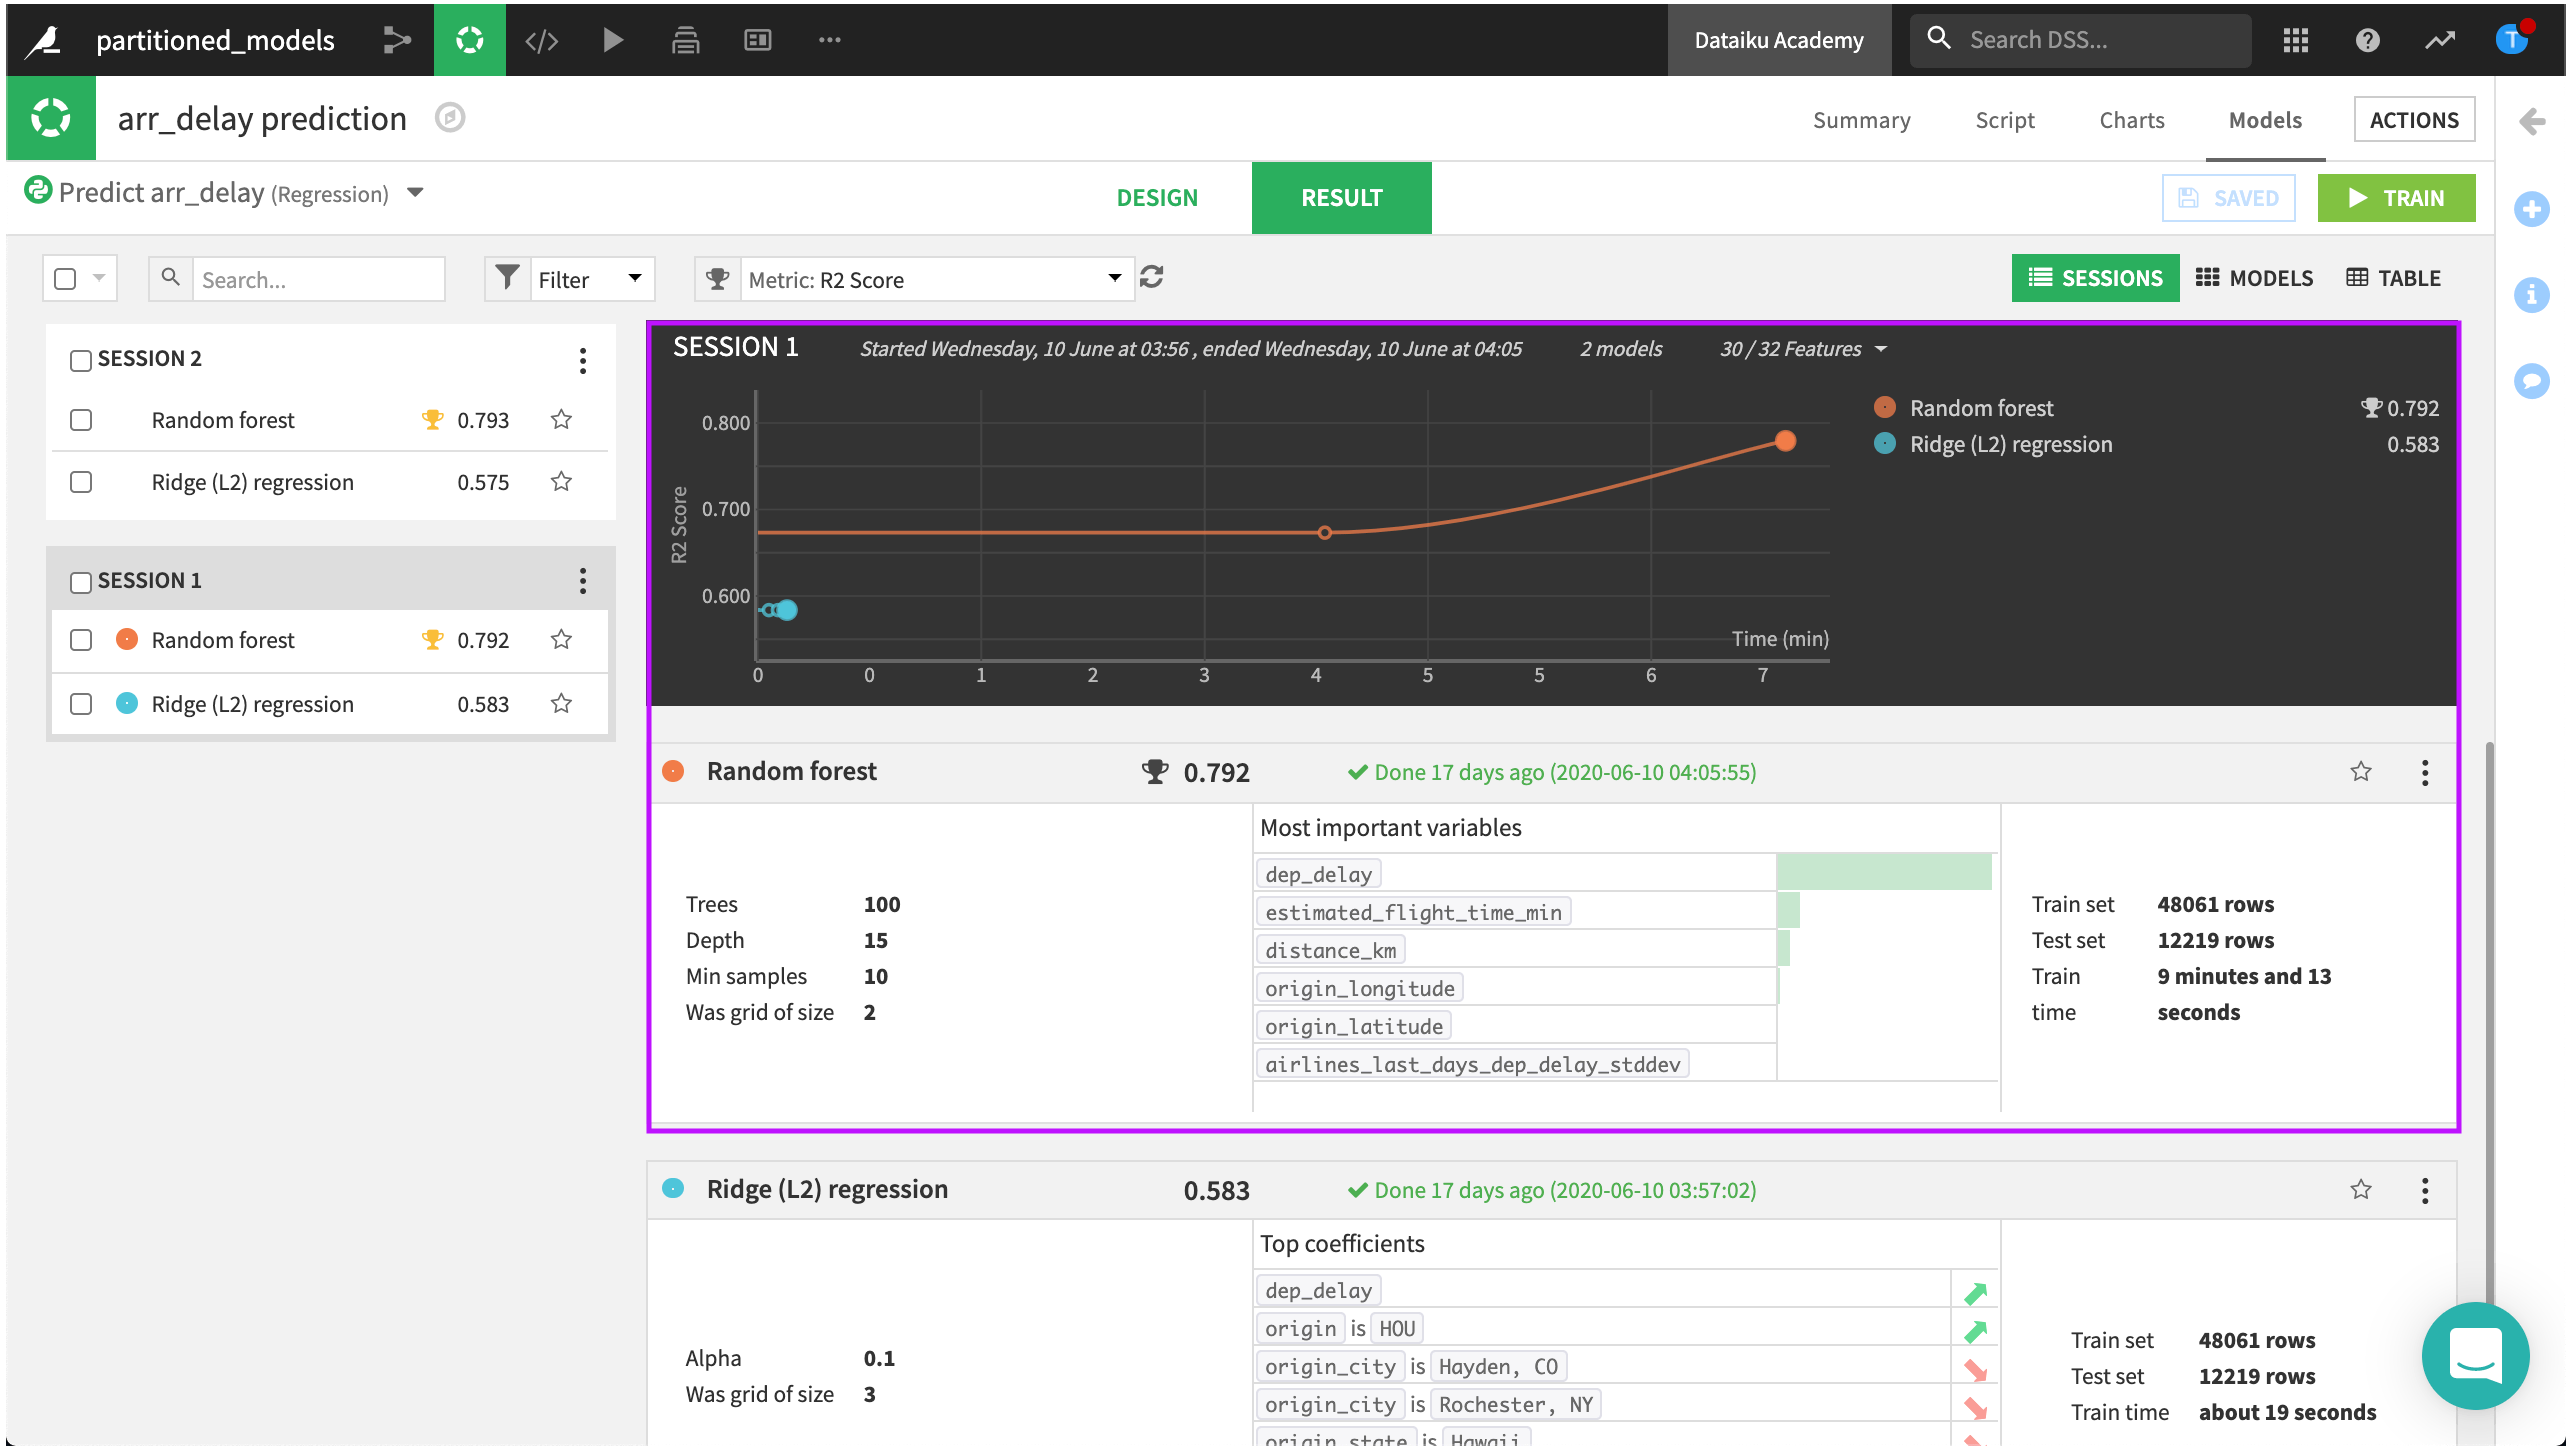This screenshot has height=1452, width=2570.
Task: Open the code notebooks icon
Action: coord(541,40)
